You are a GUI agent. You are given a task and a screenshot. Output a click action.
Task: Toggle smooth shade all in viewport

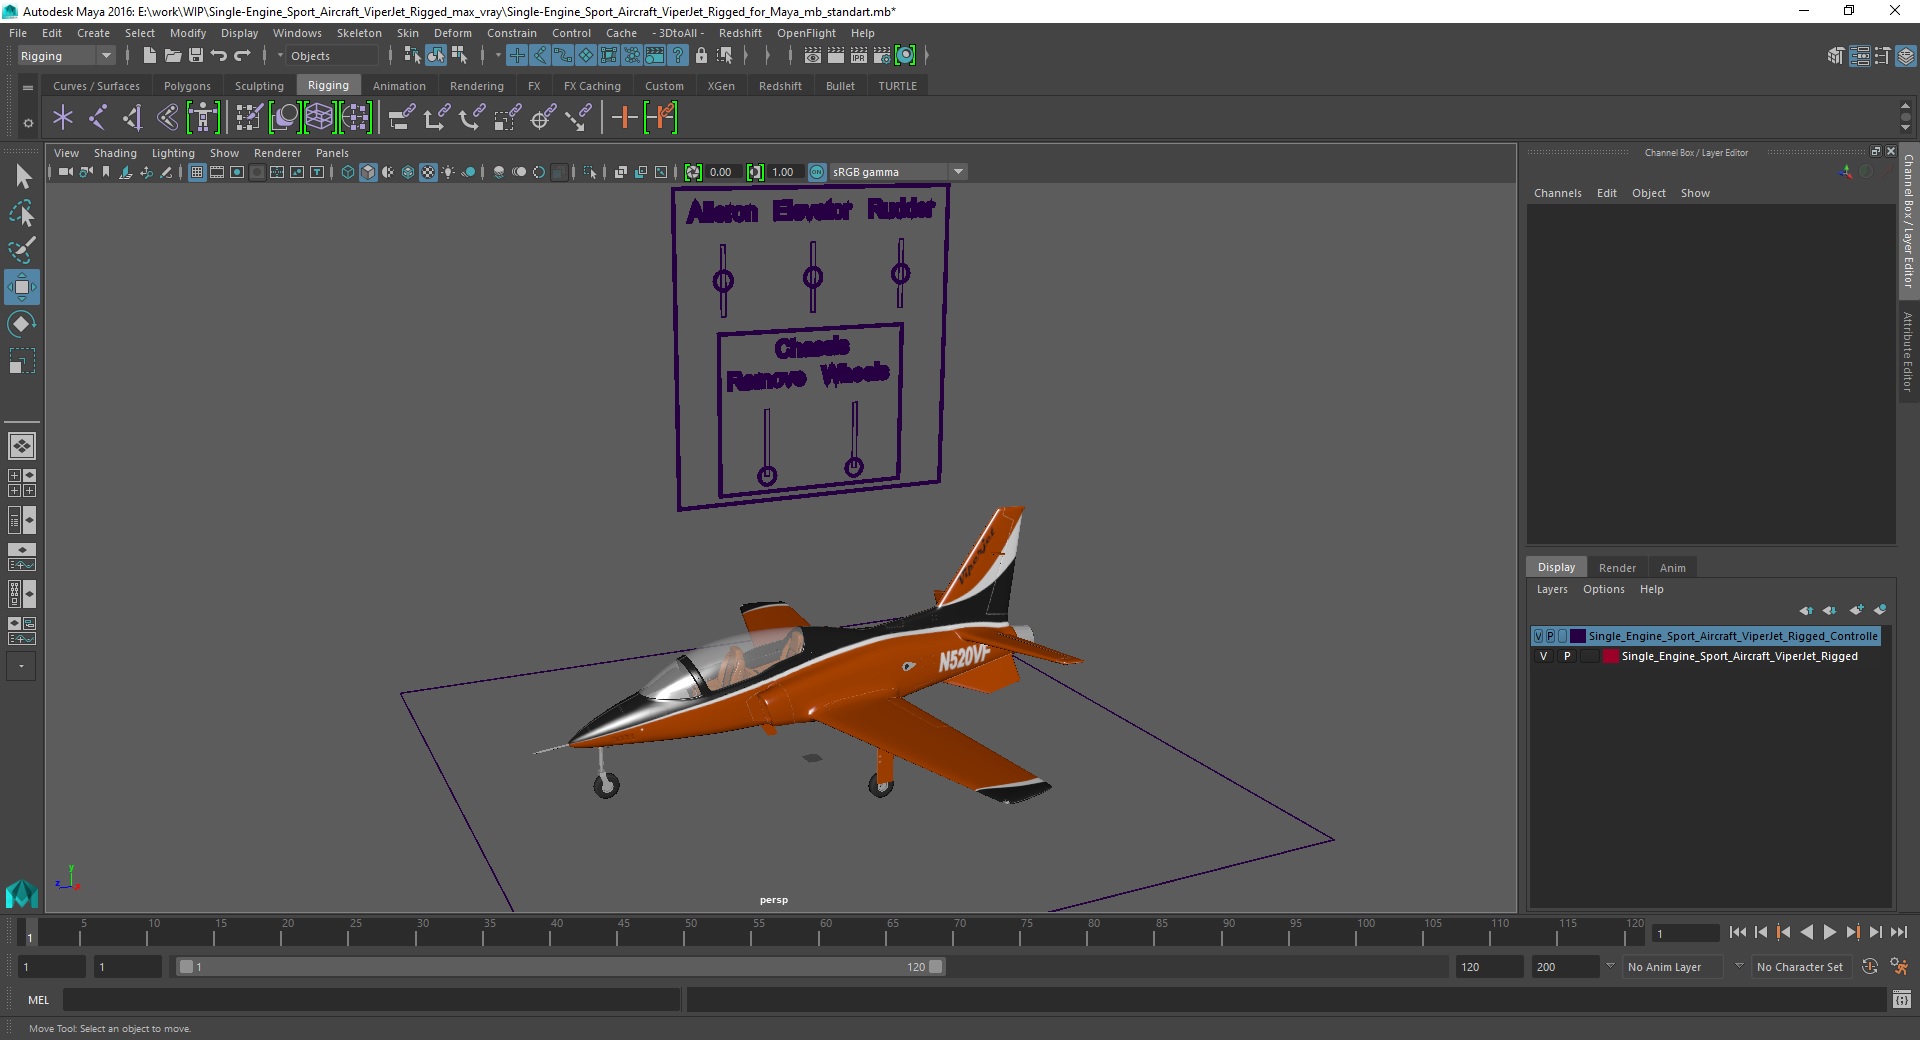(368, 172)
